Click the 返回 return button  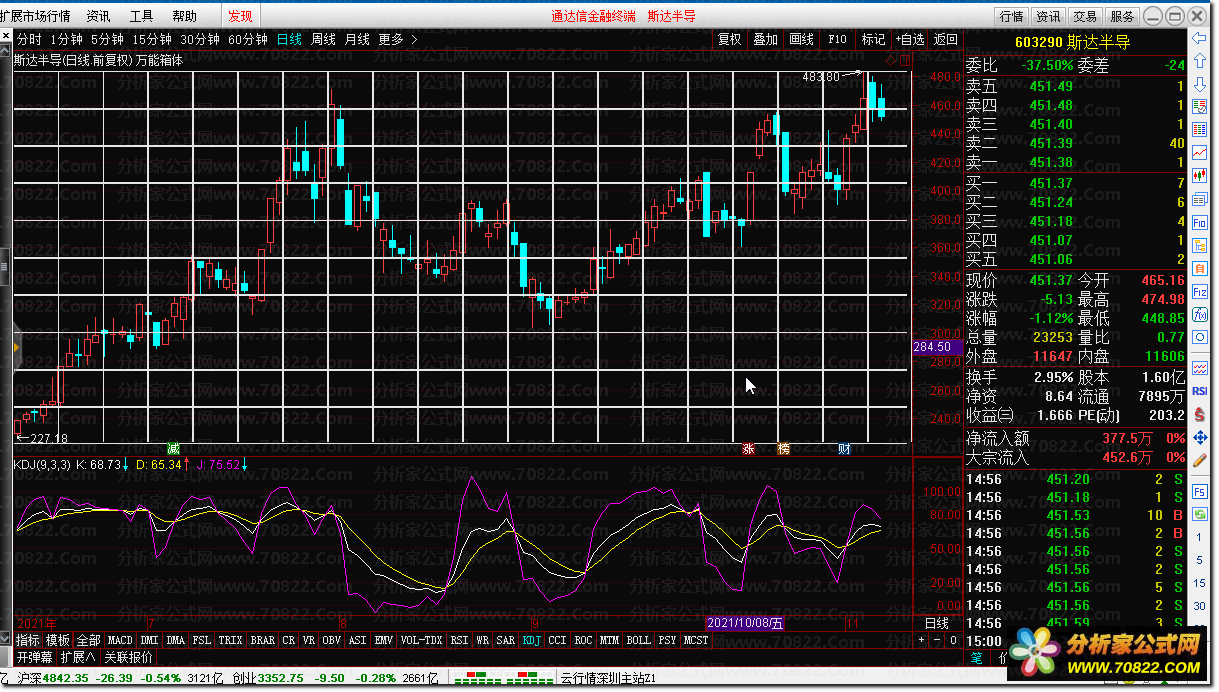point(945,39)
